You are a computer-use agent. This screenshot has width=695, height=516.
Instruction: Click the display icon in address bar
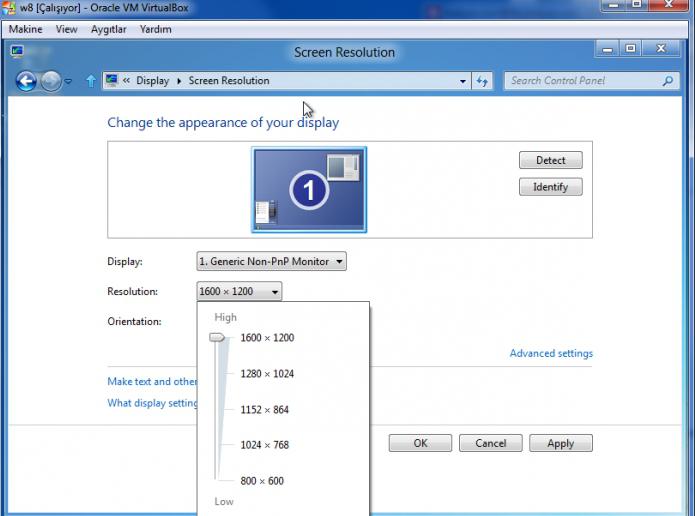pyautogui.click(x=111, y=80)
